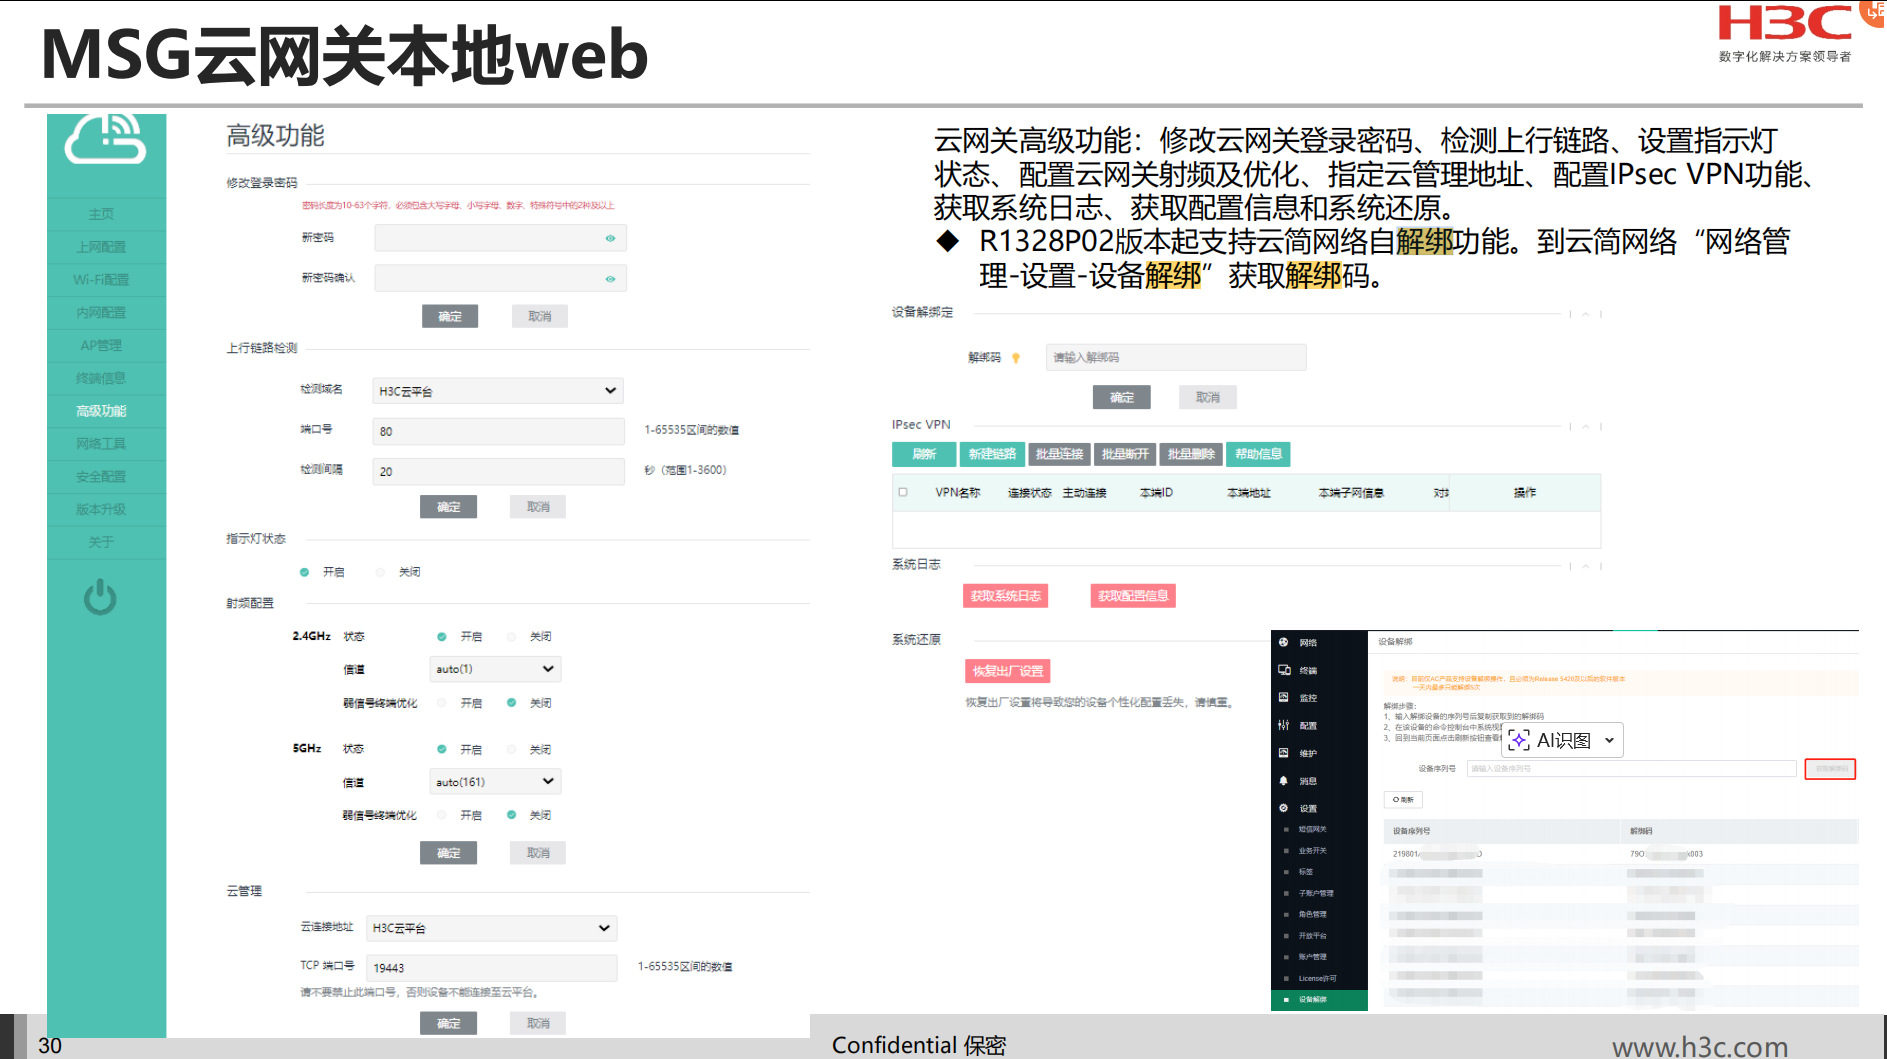Open 网络工具 in the gateway sidebar

101,444
